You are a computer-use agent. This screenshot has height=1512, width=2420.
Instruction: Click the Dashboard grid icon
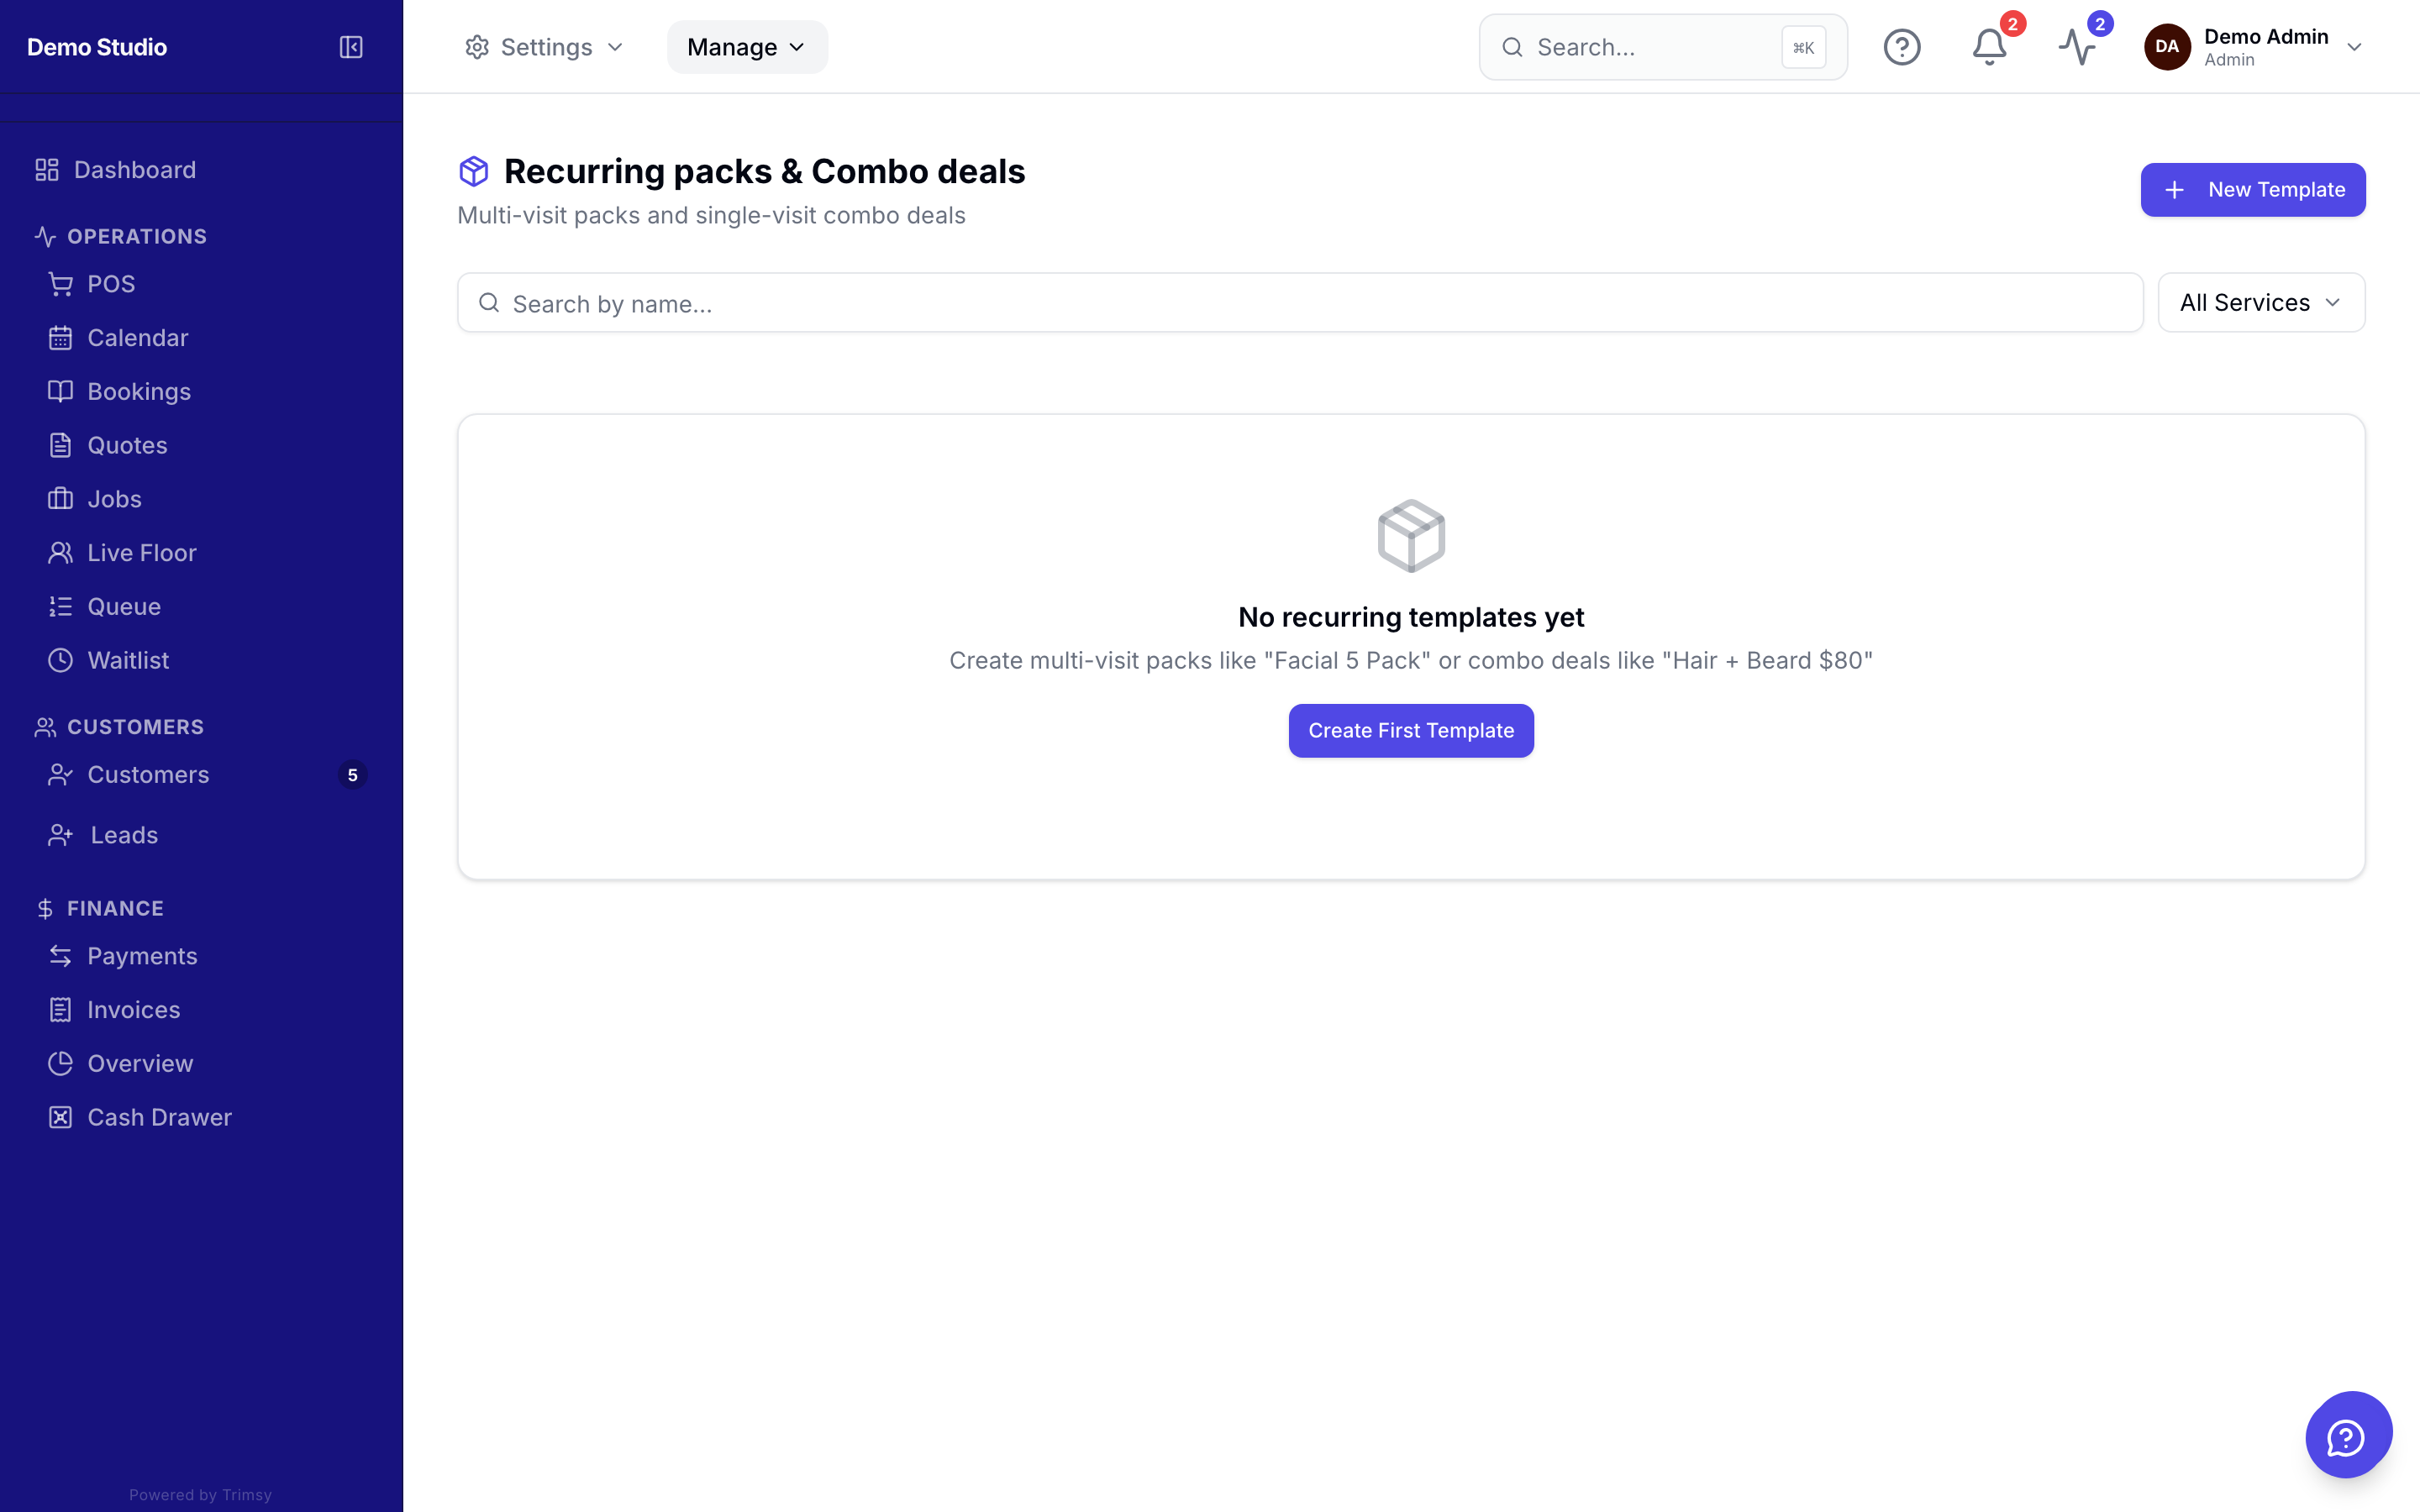(x=47, y=170)
